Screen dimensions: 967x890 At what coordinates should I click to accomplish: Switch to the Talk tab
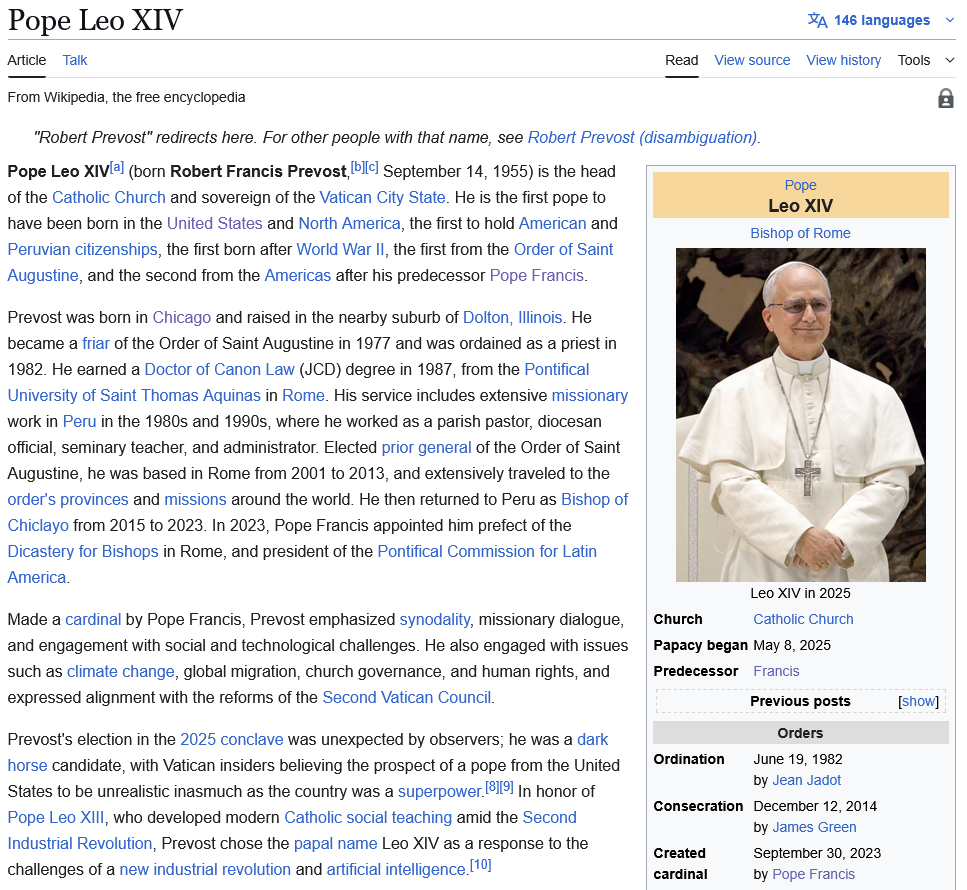pyautogui.click(x=75, y=60)
